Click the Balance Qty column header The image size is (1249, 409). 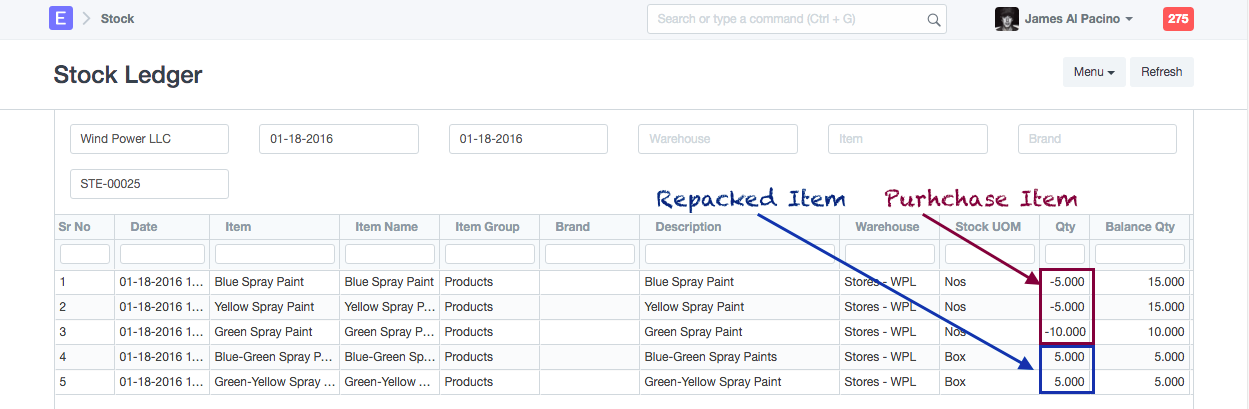[1139, 227]
